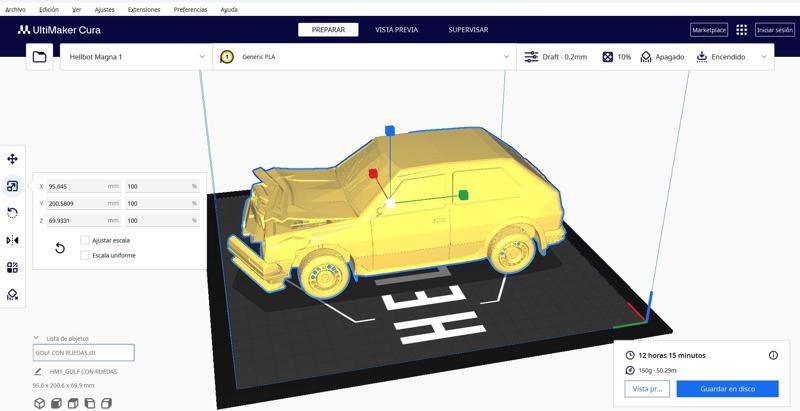The height and width of the screenshot is (411, 800).
Task: Click the UltiMaker Cura logo
Action: 59,30
